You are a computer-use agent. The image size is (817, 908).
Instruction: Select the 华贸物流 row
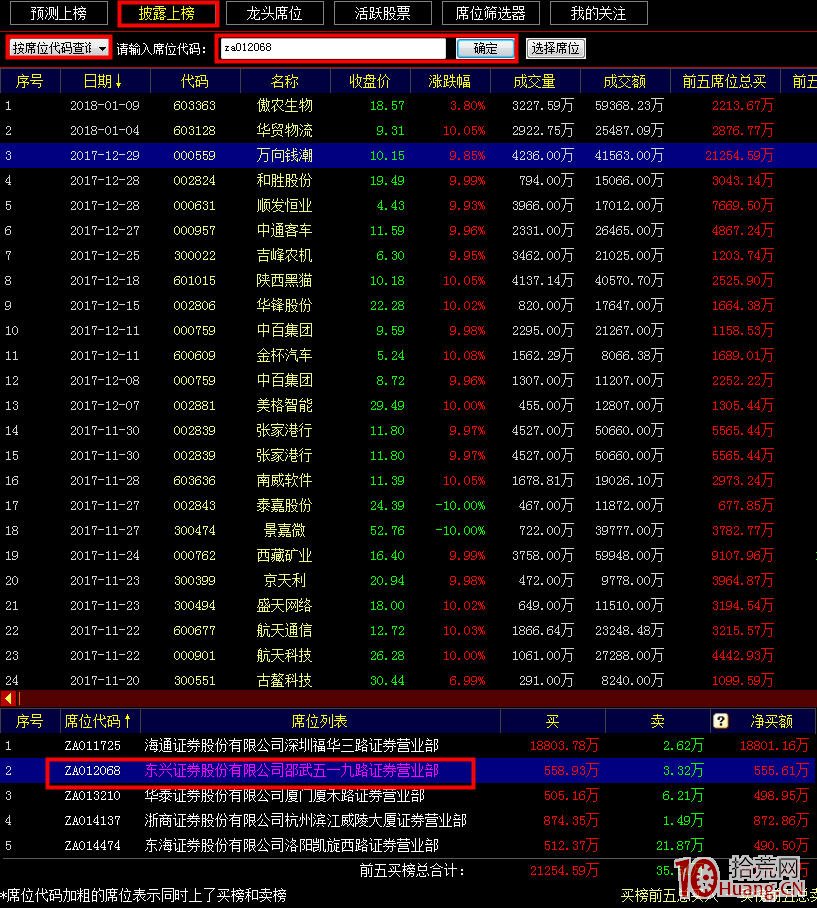(x=408, y=131)
